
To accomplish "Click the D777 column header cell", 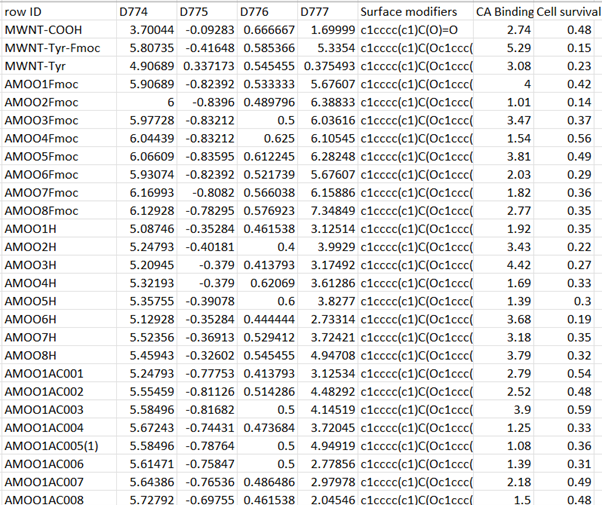I will (328, 12).
